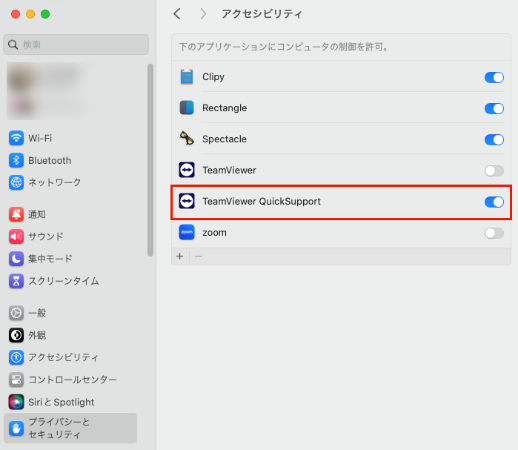518x450 pixels.
Task: Click the スクリーンタイム hourglass icon
Action: click(16, 281)
